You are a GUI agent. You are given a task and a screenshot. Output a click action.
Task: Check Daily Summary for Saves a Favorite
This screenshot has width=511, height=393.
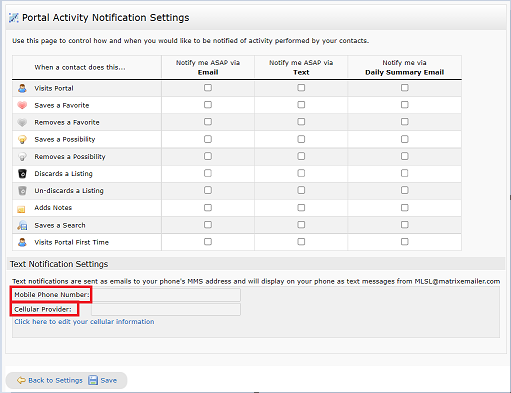coord(405,105)
